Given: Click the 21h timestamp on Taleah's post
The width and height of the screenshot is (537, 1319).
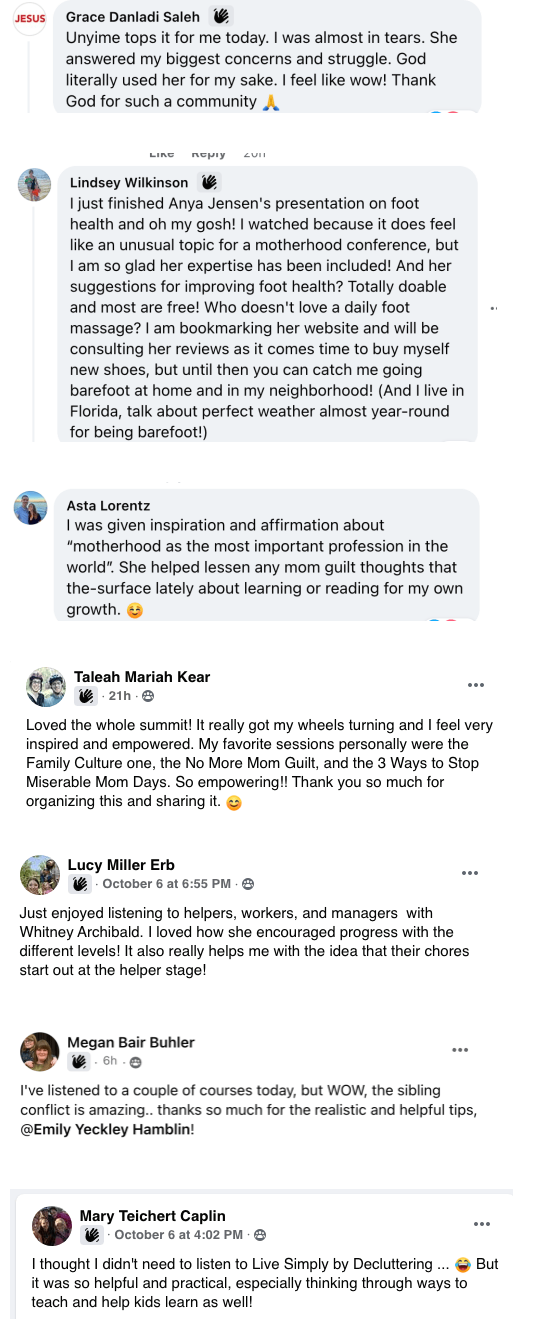Looking at the screenshot, I should [120, 696].
